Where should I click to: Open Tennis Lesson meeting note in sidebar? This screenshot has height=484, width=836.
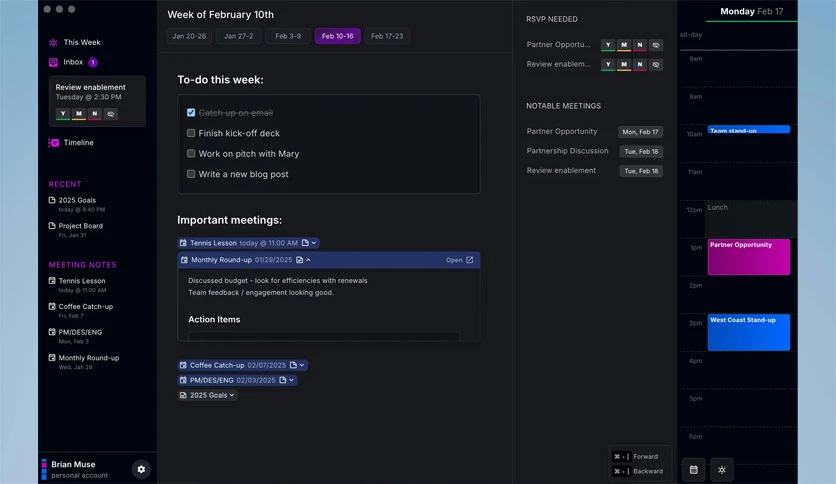point(77,285)
